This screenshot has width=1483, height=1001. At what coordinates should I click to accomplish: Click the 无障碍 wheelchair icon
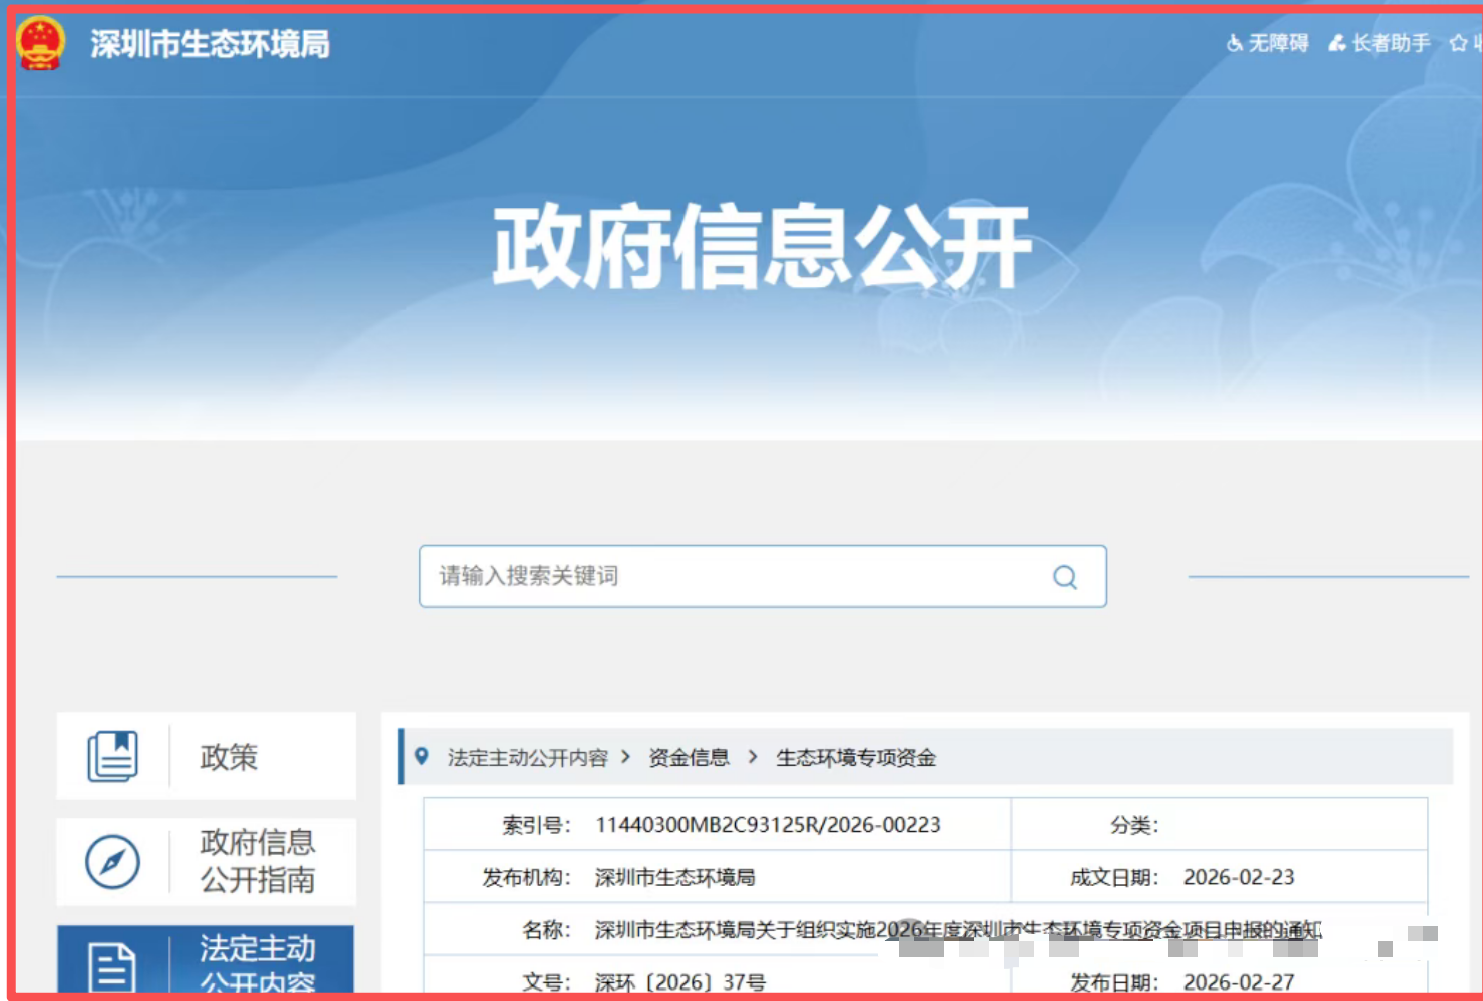pos(1235,43)
